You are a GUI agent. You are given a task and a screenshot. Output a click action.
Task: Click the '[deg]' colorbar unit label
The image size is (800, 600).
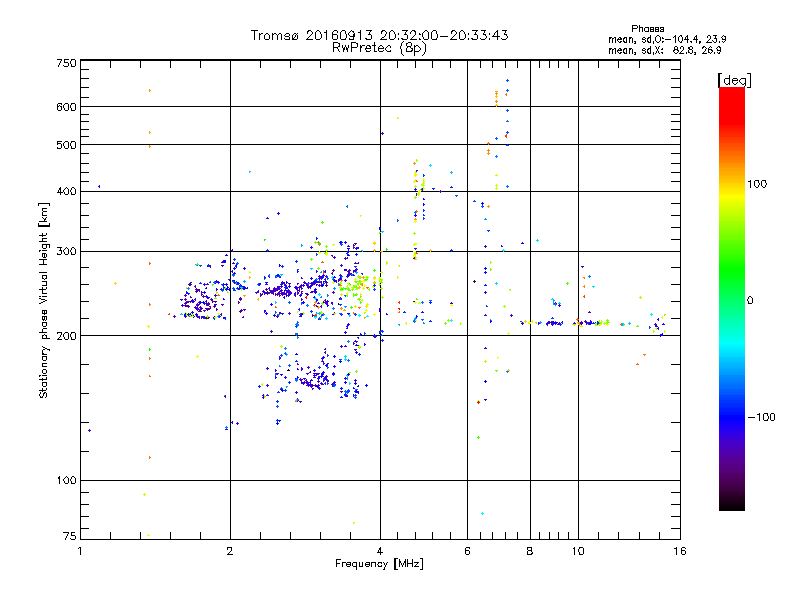(x=734, y=80)
